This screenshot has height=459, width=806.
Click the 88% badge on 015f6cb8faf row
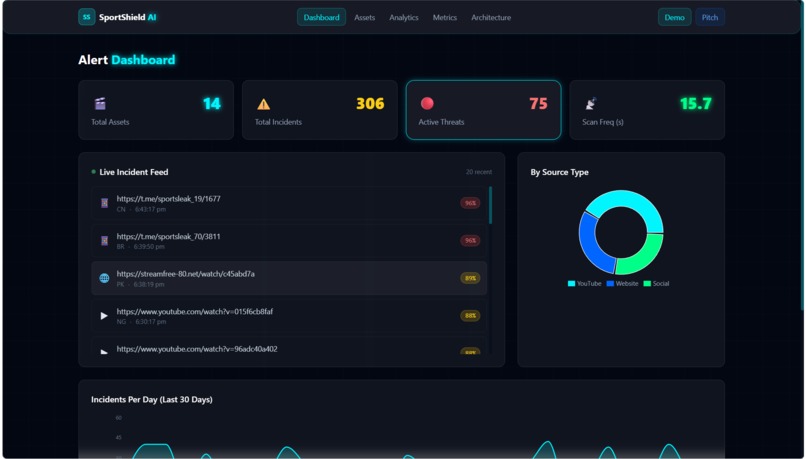coord(470,316)
